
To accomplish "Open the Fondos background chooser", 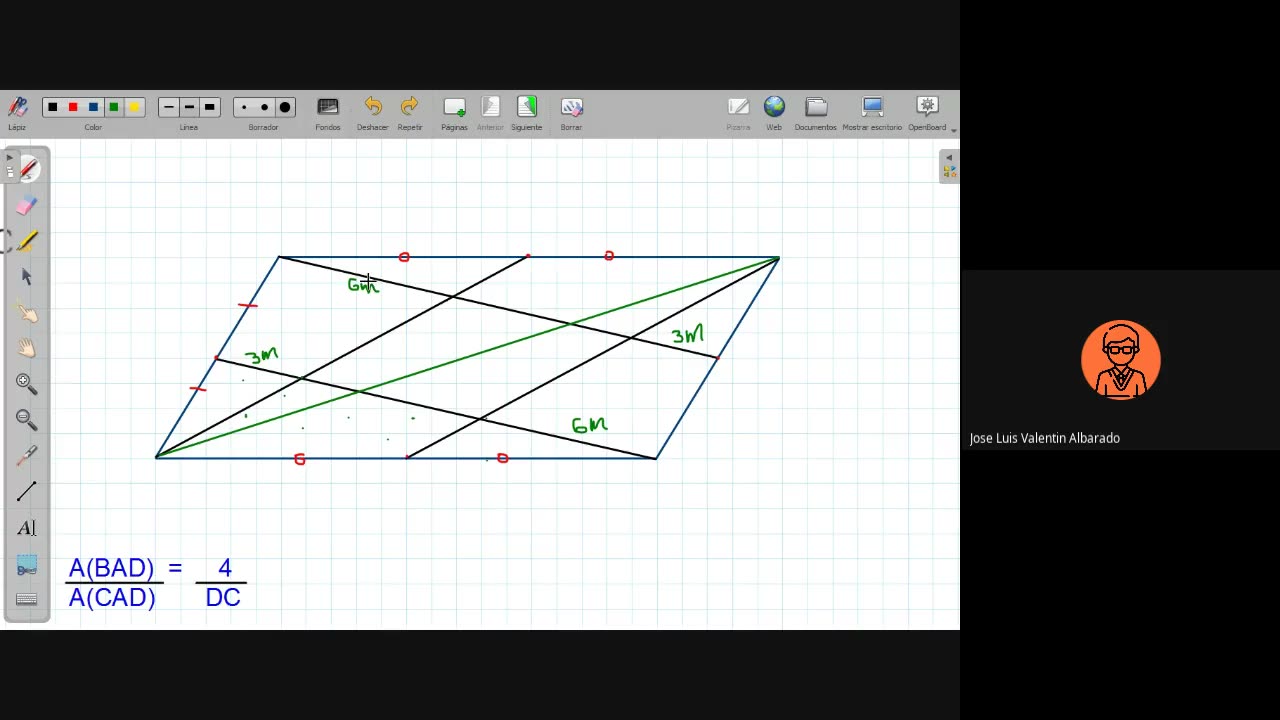I will tap(328, 107).
